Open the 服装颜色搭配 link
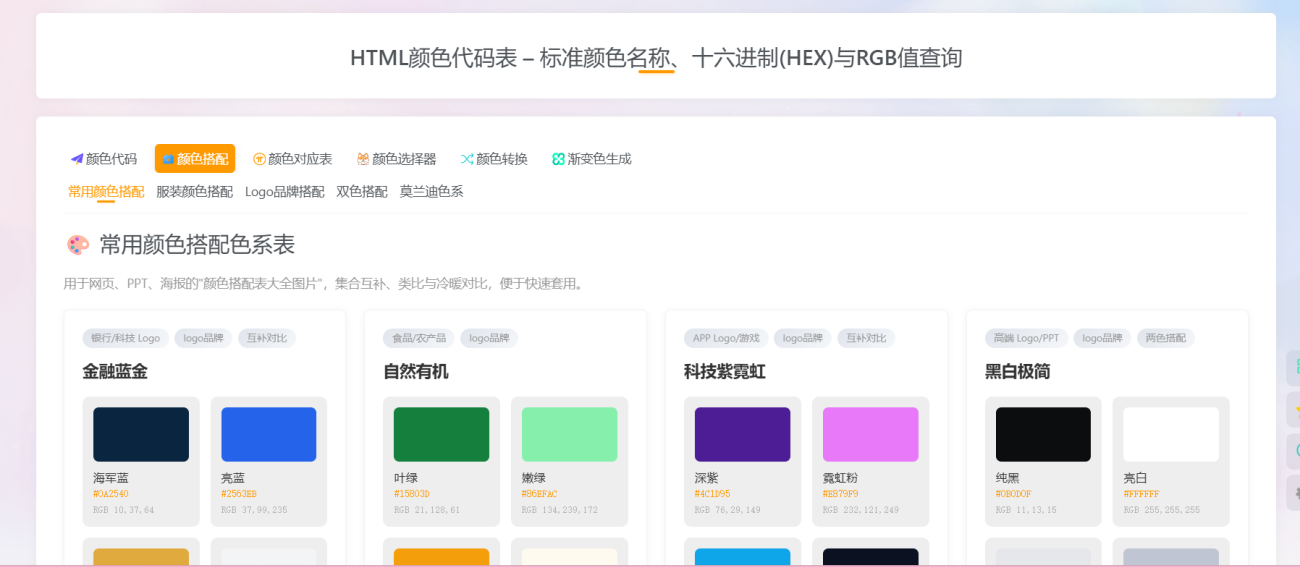Screen dimensions: 1300x568 tap(194, 191)
